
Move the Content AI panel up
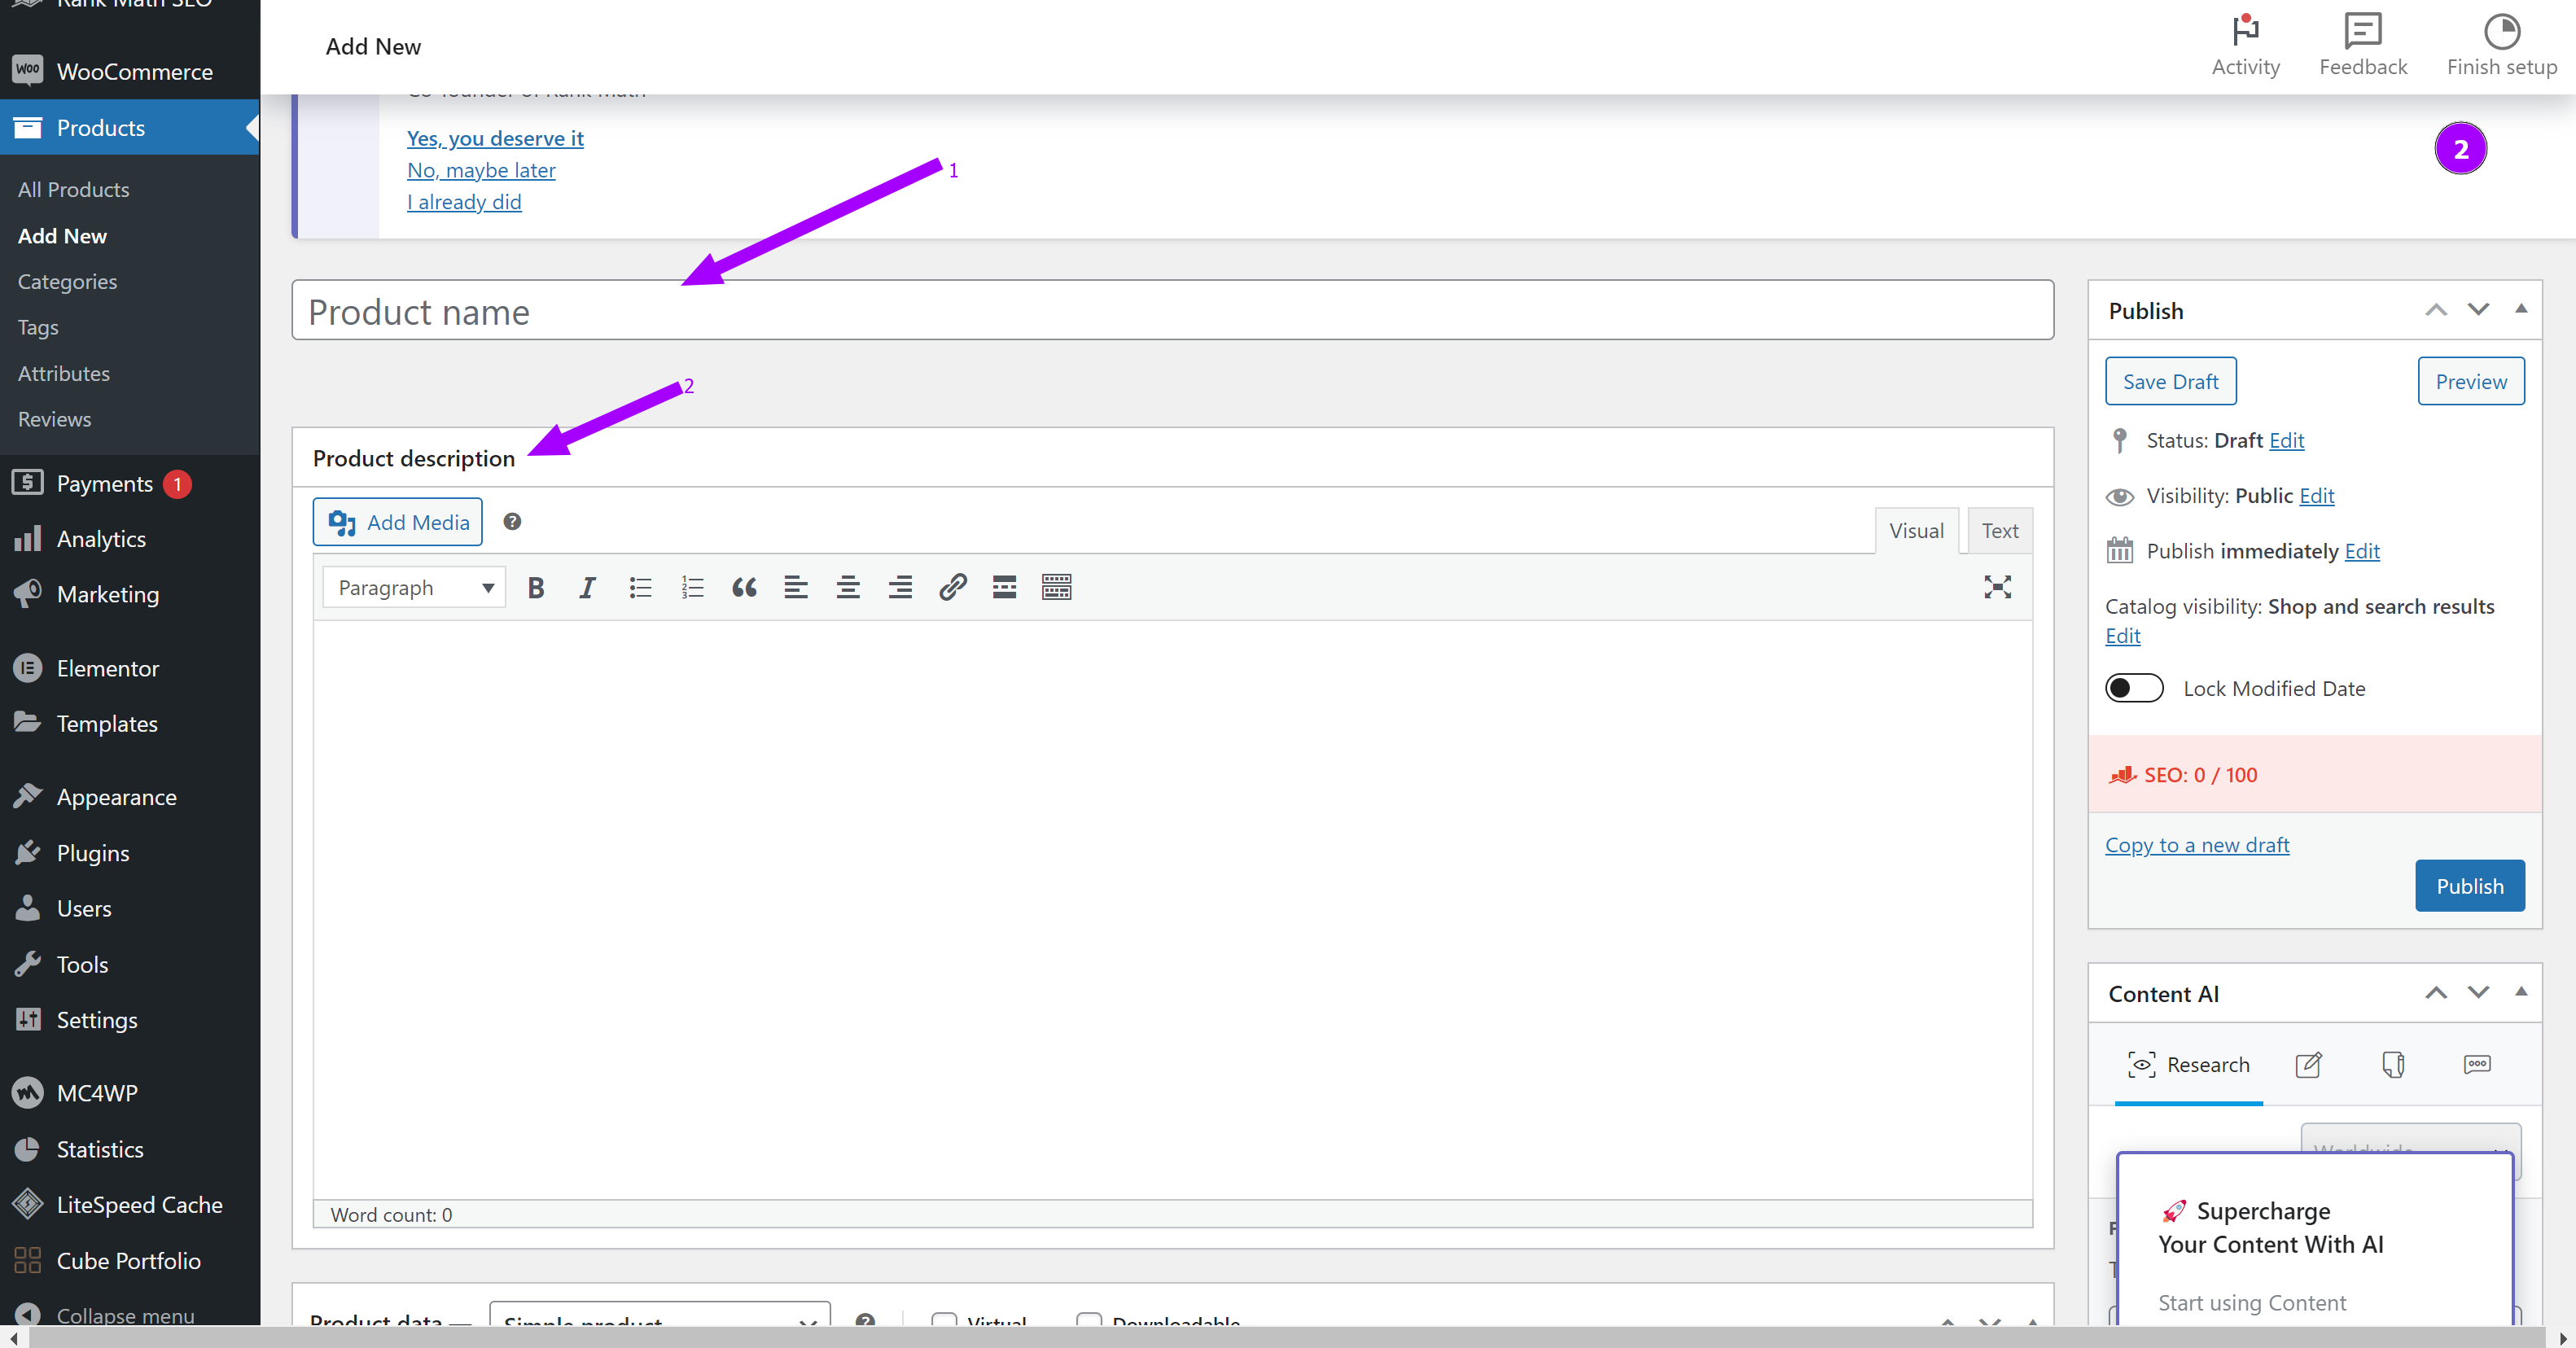pyautogui.click(x=2436, y=993)
